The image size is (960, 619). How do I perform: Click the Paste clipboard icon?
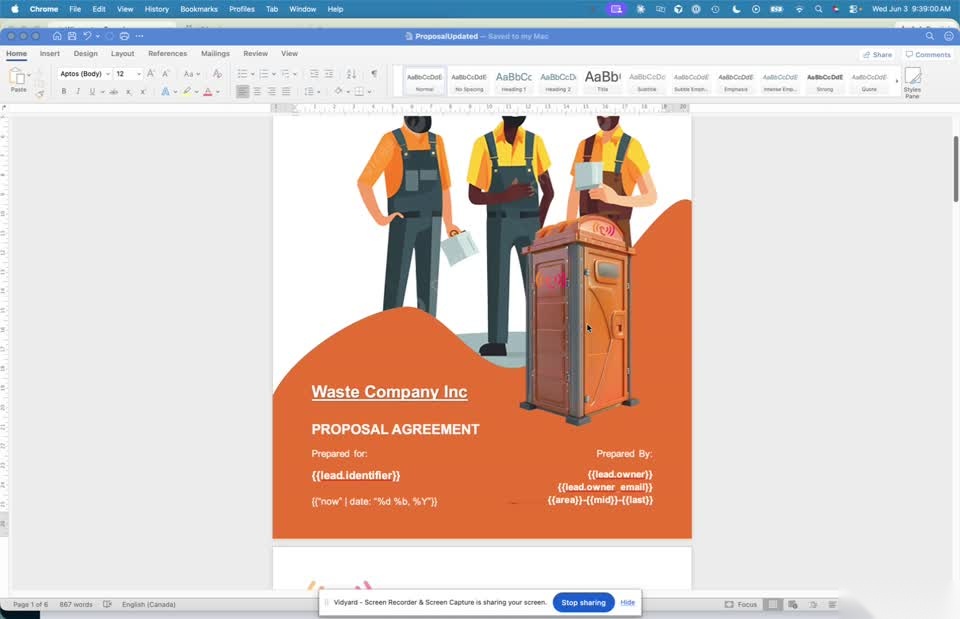(x=18, y=77)
